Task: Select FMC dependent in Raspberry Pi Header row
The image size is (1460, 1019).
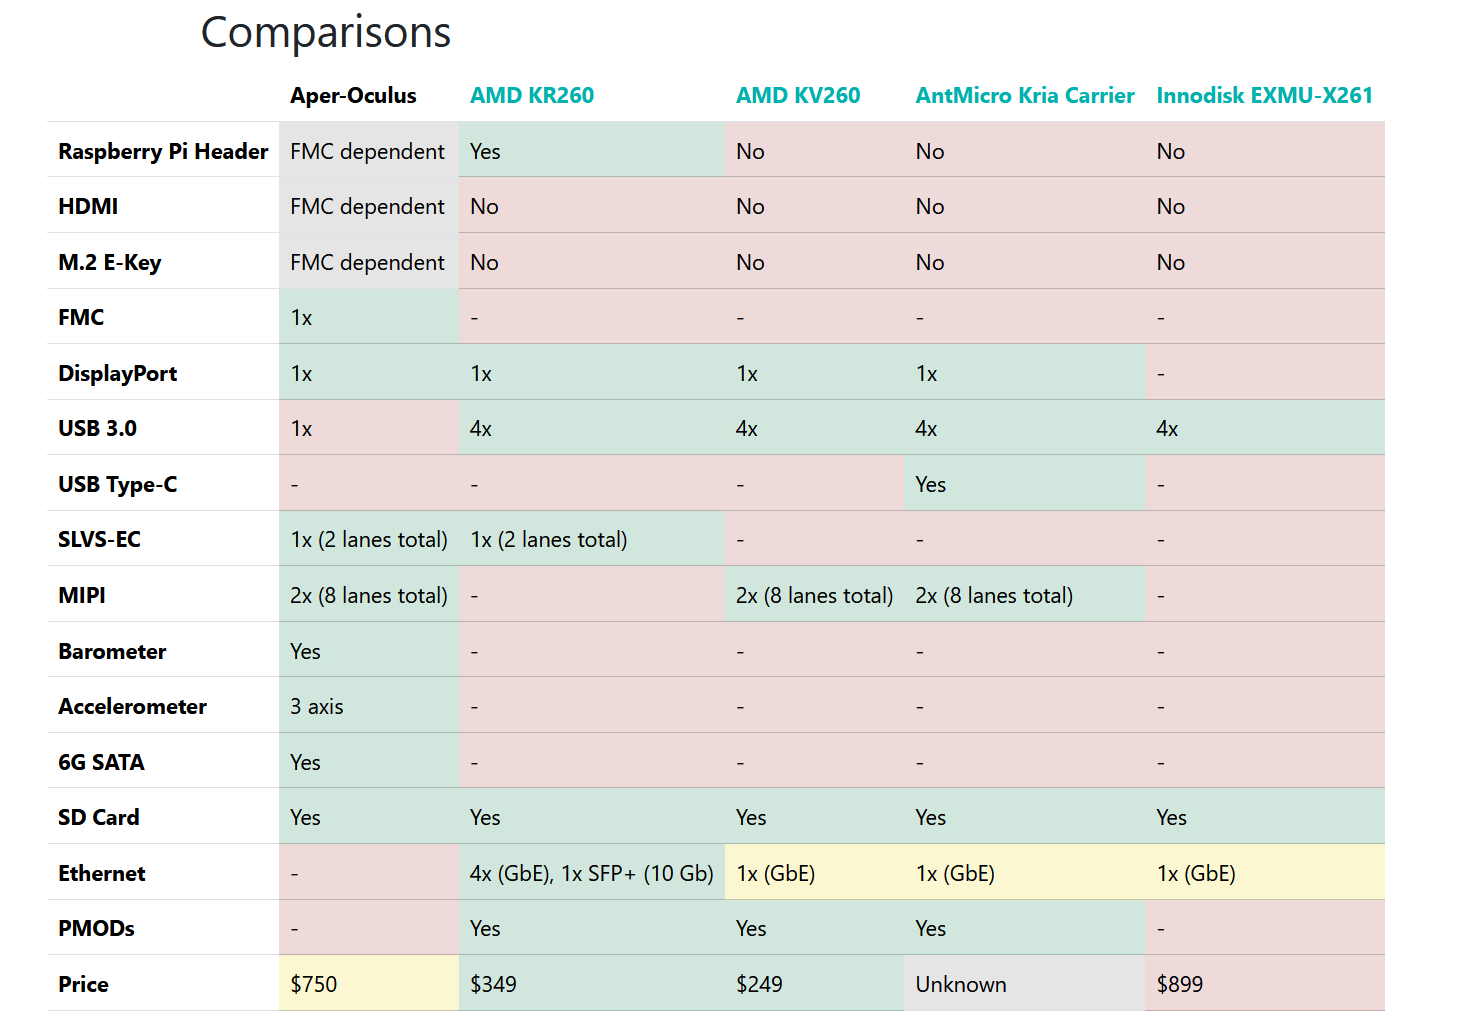Action: (x=367, y=151)
